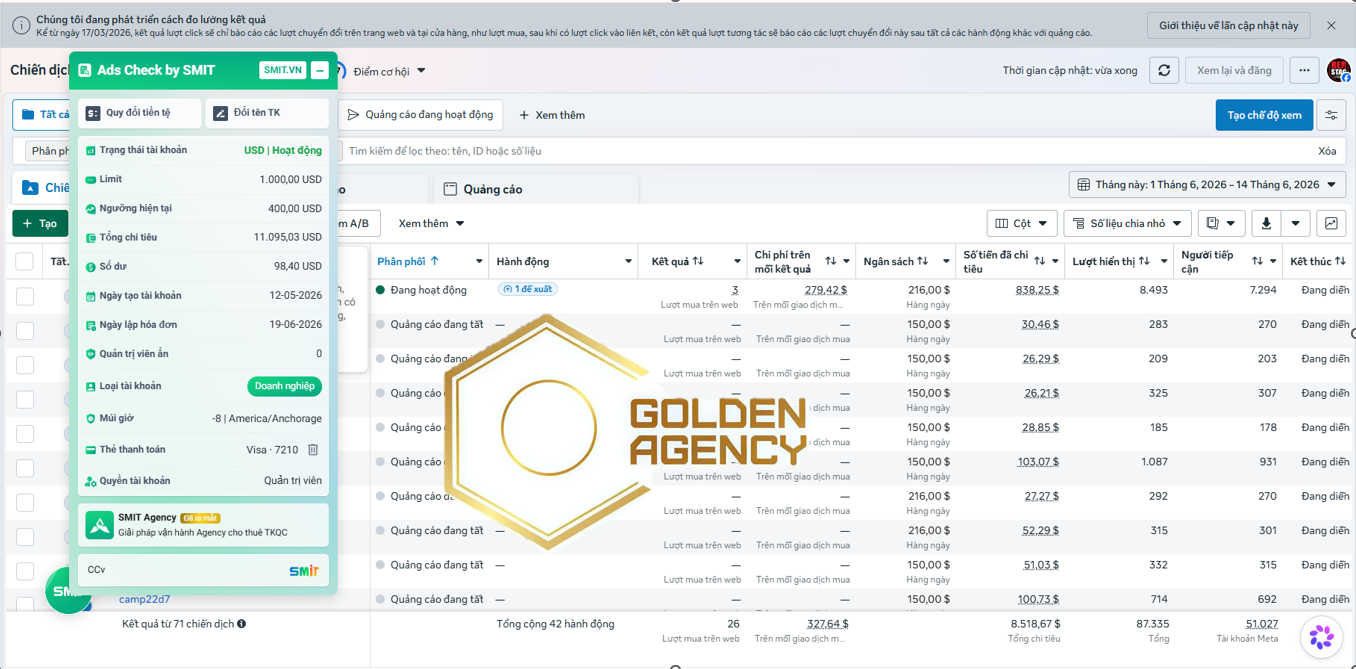Tick the checkbox of the 30,46 $ row
Viewport: 1356px width, 669px height.
[x=25, y=331]
